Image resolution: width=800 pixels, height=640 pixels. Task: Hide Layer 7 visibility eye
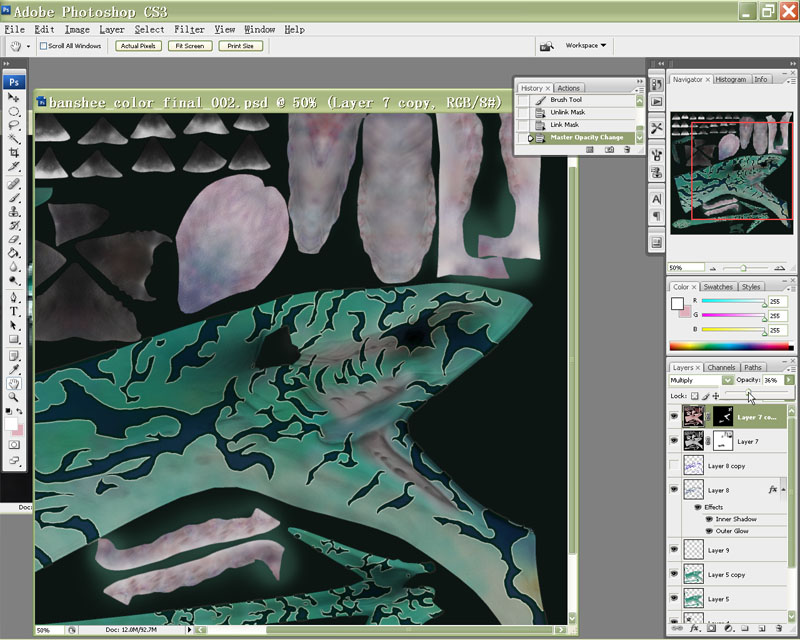674,440
